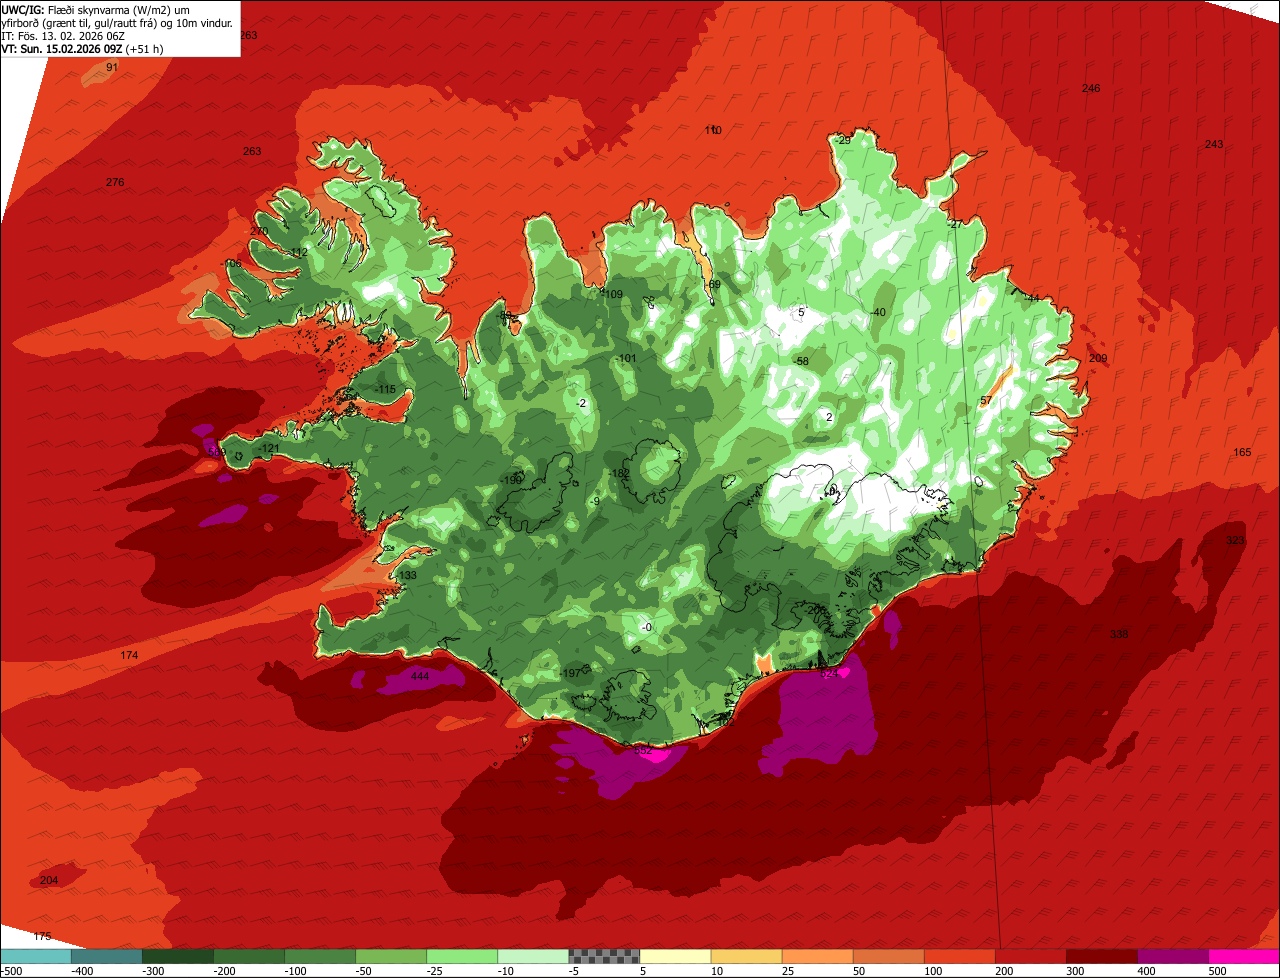Image resolution: width=1280 pixels, height=978 pixels.
Task: Select the -400 to -300 legend color swatch
Action: (x=107, y=956)
